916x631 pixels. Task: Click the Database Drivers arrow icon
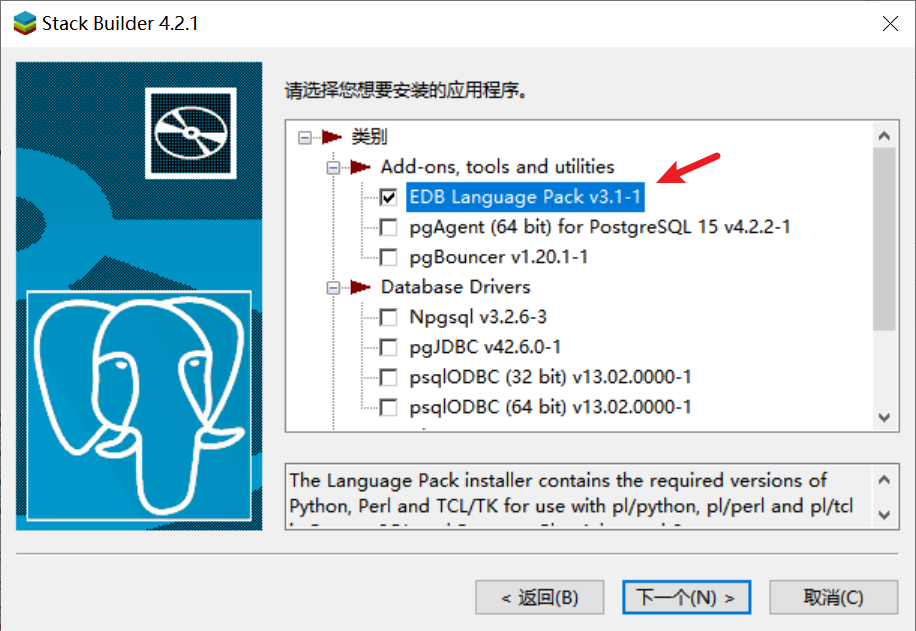pos(361,287)
